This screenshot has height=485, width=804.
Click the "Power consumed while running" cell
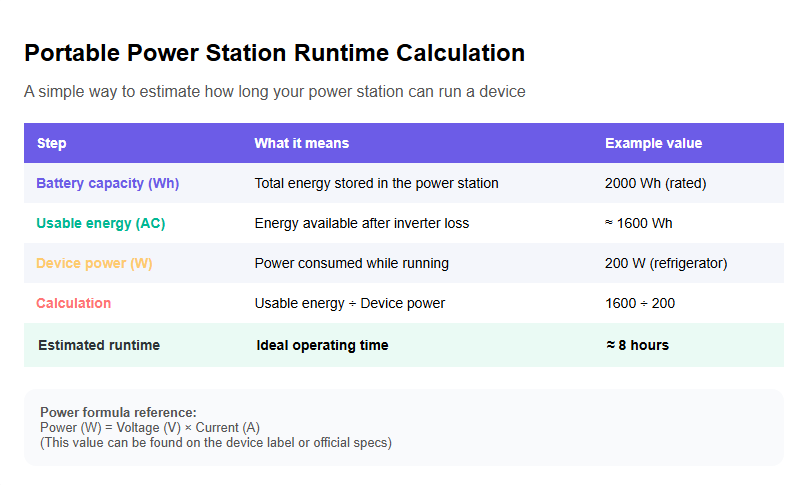click(x=351, y=263)
